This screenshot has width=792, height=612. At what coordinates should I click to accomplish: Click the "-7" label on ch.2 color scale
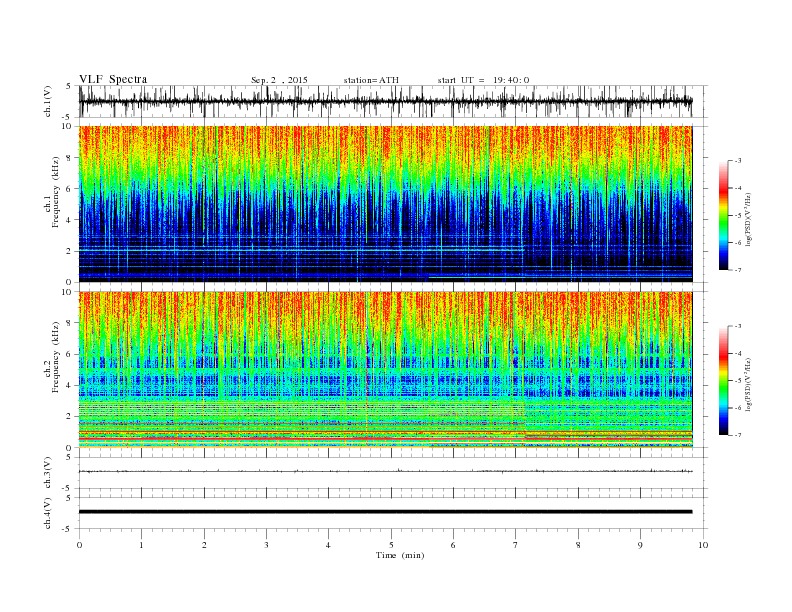738,435
